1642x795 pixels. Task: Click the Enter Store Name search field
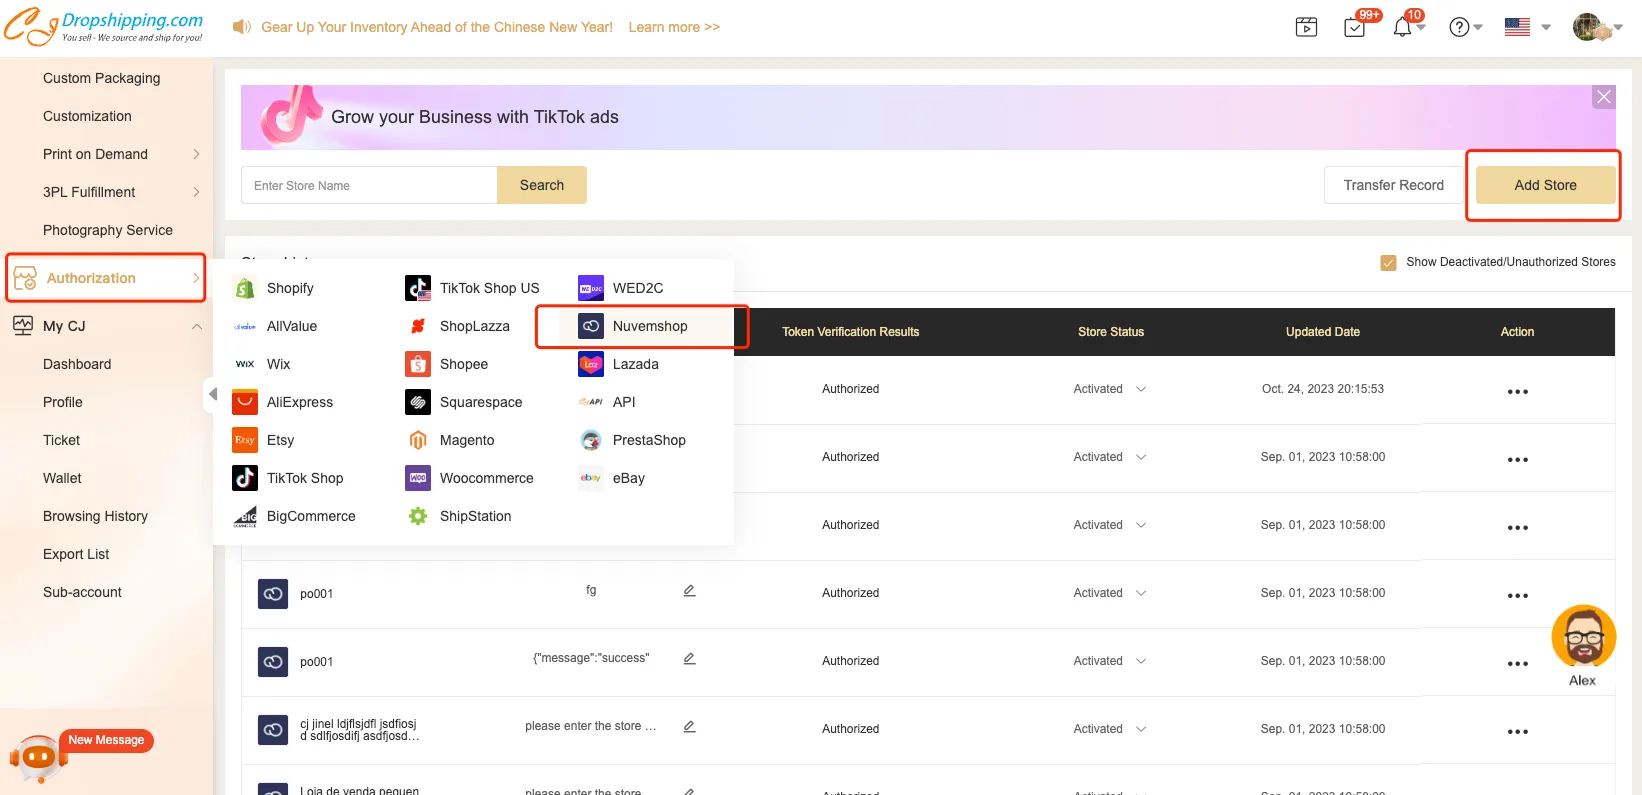(369, 185)
